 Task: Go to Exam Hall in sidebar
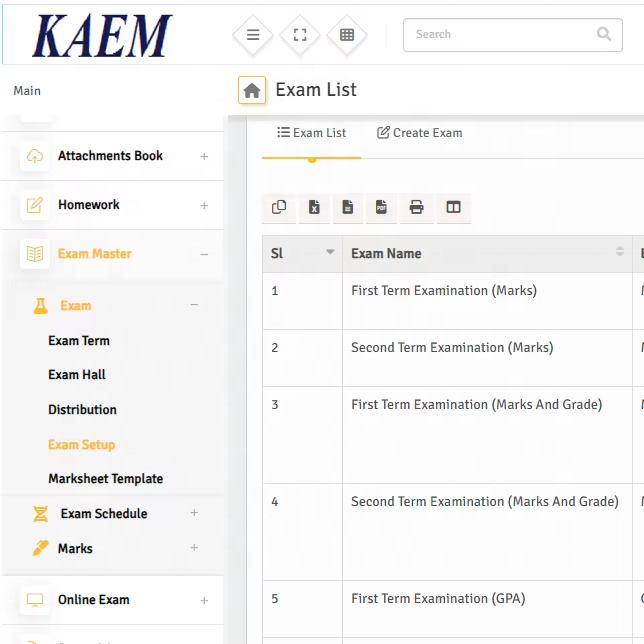point(77,375)
